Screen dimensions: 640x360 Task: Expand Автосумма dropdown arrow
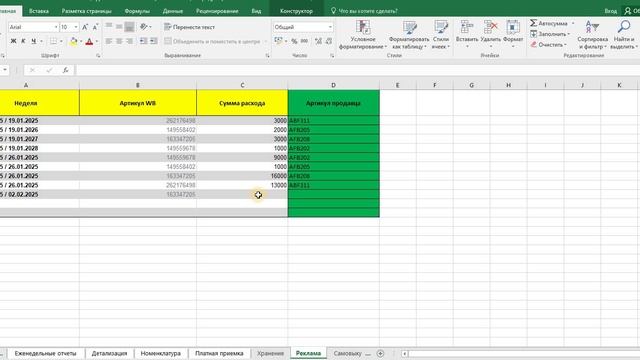tap(573, 23)
